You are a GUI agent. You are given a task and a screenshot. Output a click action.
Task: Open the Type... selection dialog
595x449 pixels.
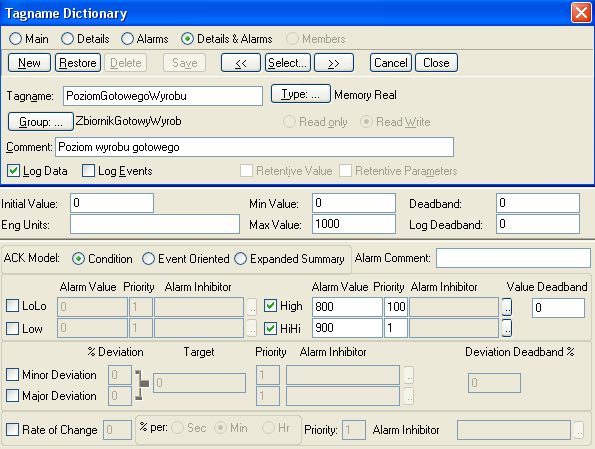pyautogui.click(x=301, y=94)
